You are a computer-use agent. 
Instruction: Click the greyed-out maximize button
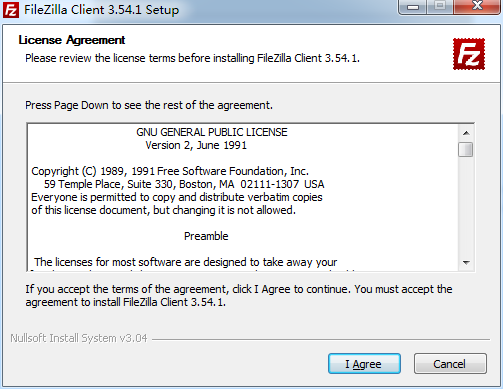pos(440,7)
